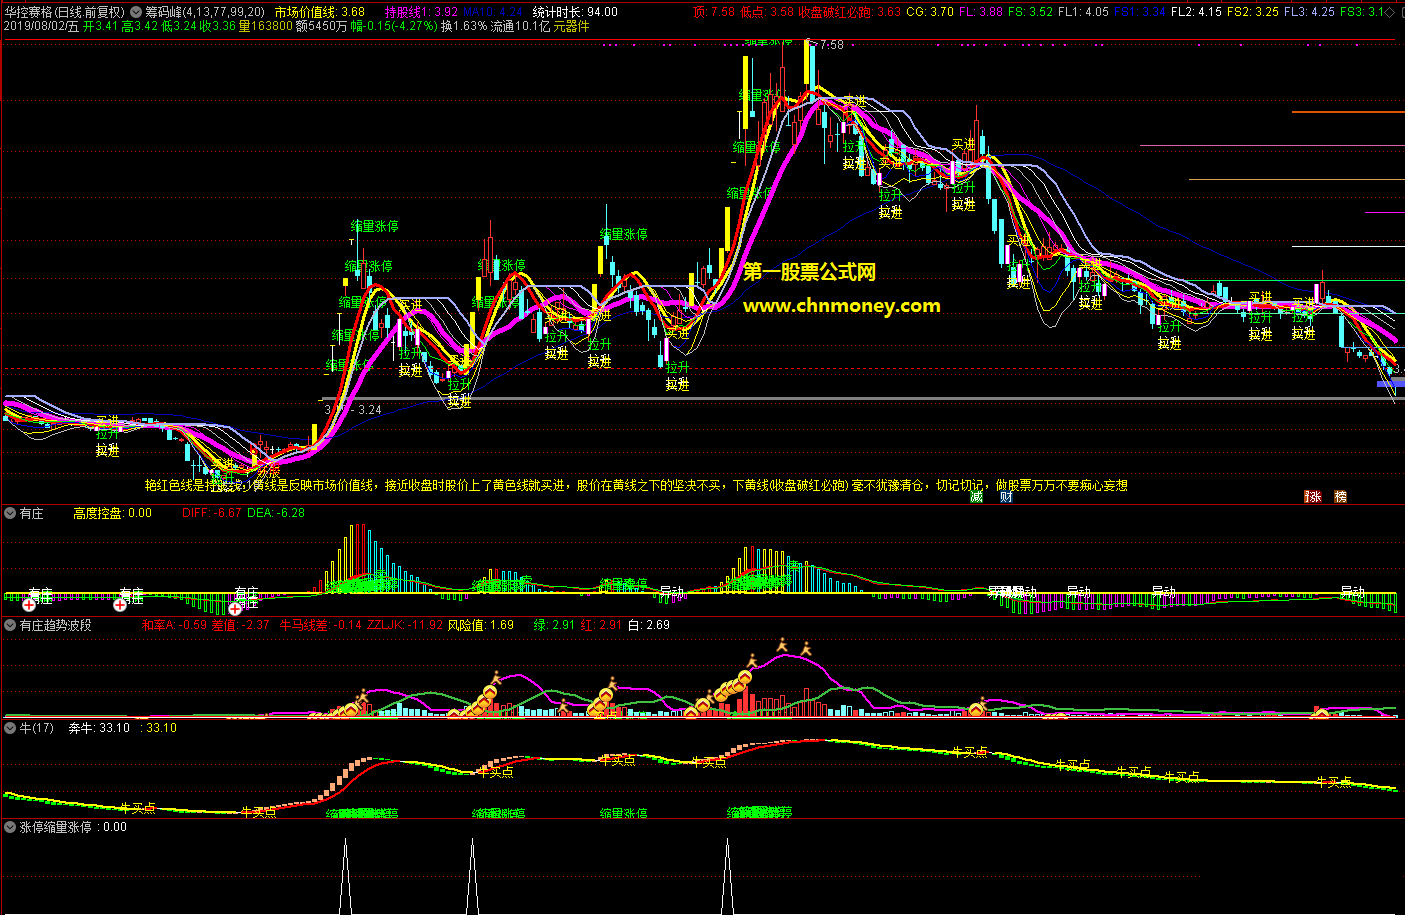Click the date 2019/08/02/五
Screen dimensions: 1405x915
pos(41,26)
